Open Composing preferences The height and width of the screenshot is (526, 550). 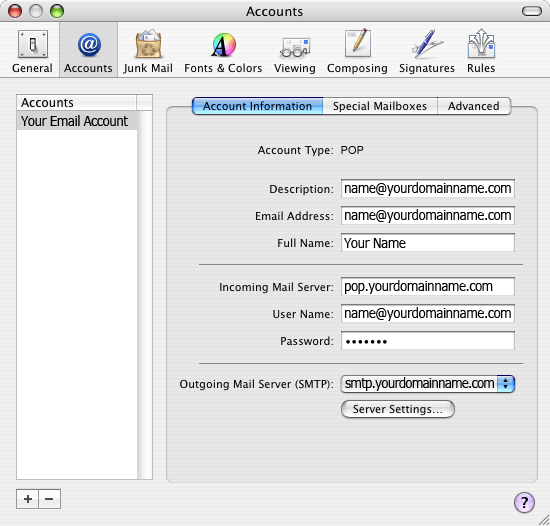(x=357, y=52)
